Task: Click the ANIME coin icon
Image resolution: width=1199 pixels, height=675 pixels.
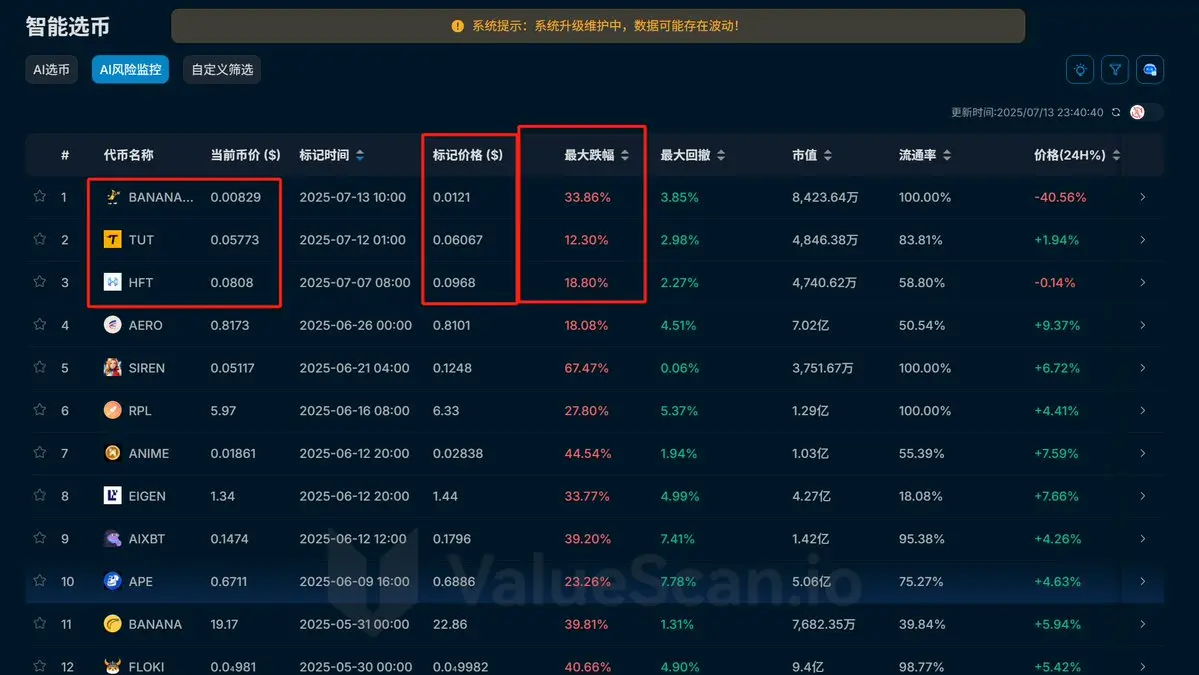Action: [x=112, y=453]
